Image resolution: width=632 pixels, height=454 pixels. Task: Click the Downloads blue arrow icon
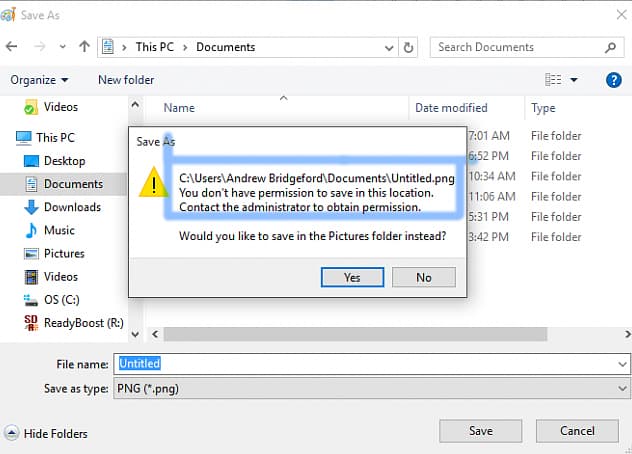pyautogui.click(x=31, y=207)
